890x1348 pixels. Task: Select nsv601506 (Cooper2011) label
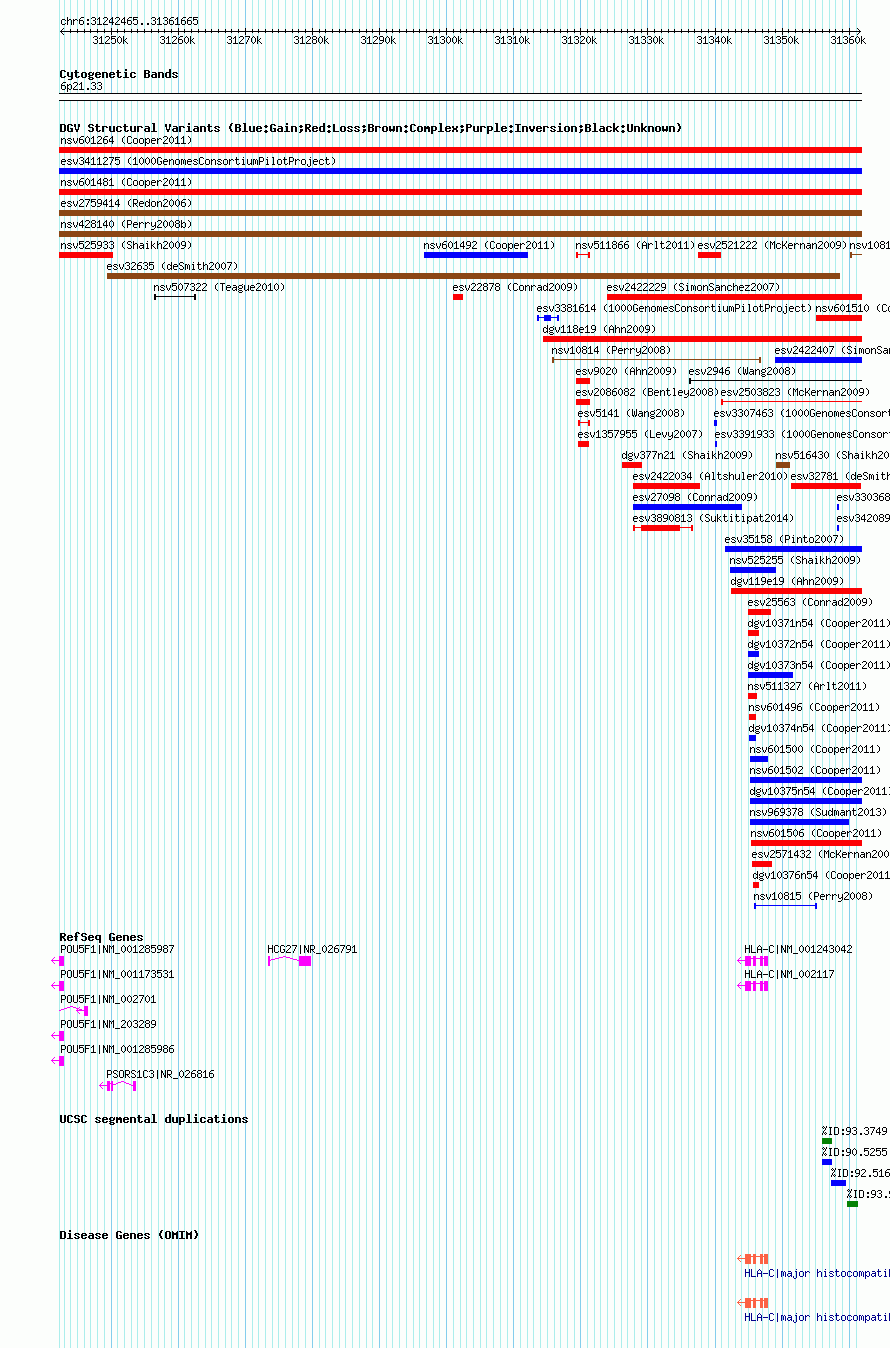(815, 833)
